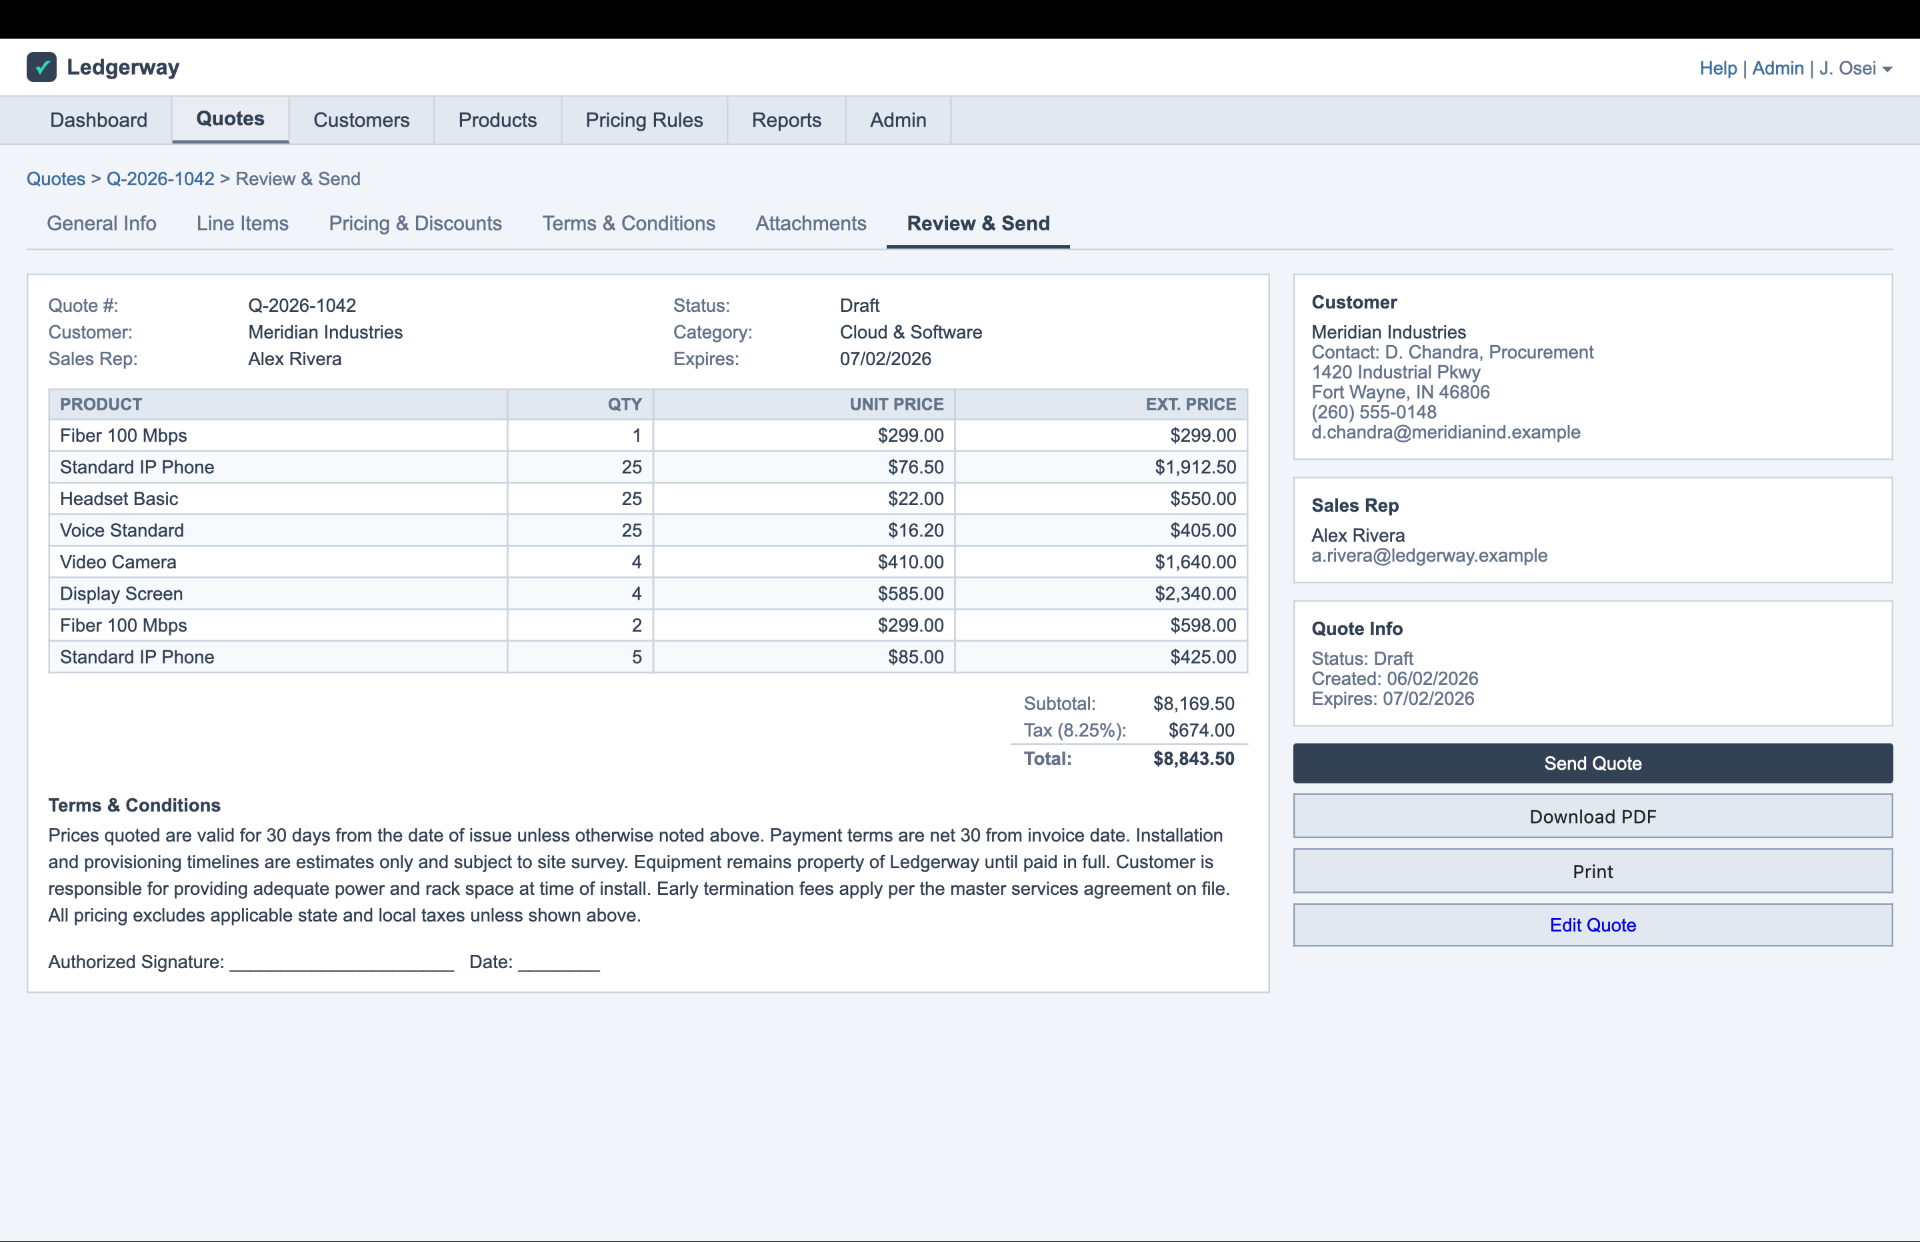Click the UNIT PRICE column header
The image size is (1920, 1242).
pyautogui.click(x=804, y=404)
